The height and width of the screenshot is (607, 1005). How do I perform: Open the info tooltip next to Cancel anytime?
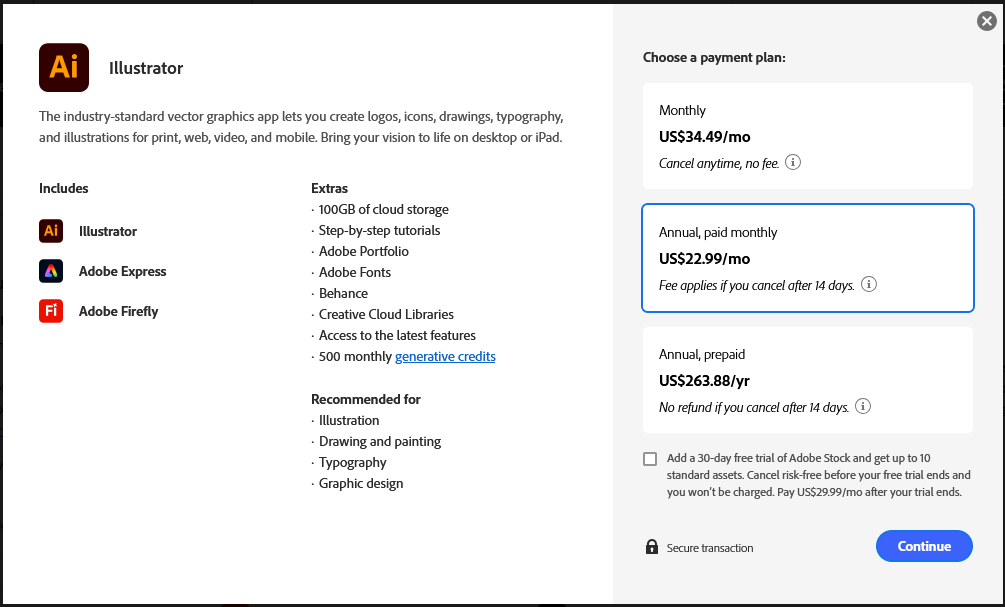pos(793,162)
